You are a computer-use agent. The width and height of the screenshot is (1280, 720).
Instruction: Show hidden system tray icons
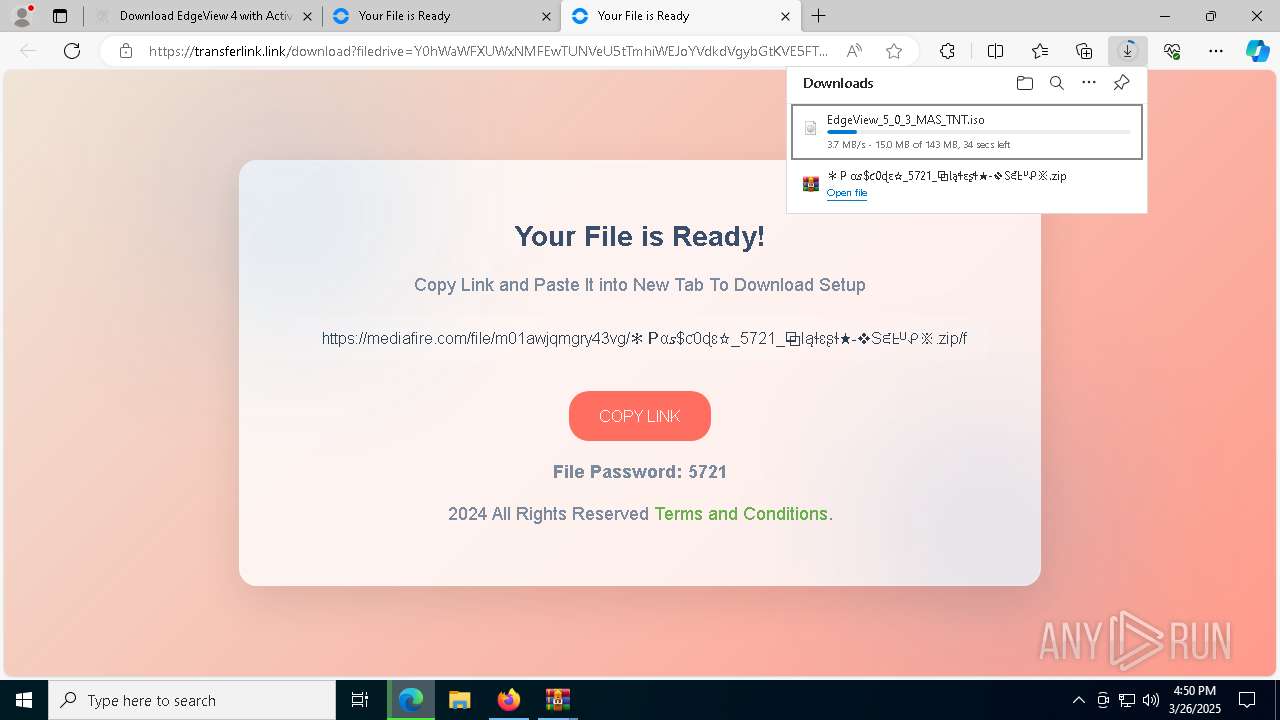pos(1078,700)
